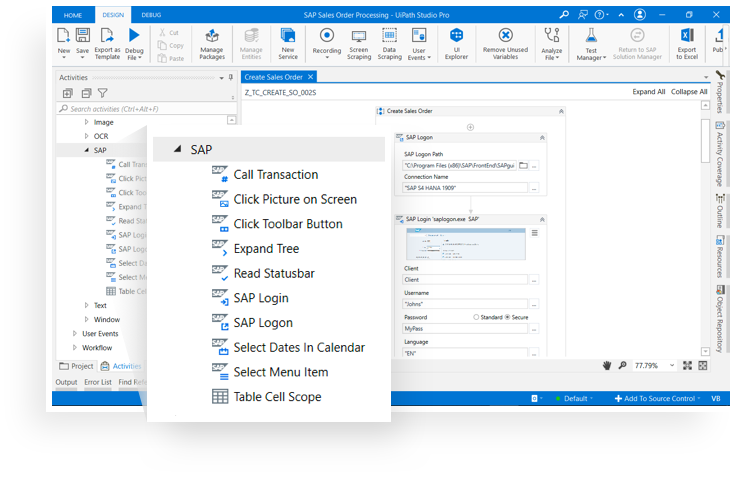The height and width of the screenshot is (478, 736).
Task: Collapse the SAP category in zoomed list
Action: tap(177, 150)
